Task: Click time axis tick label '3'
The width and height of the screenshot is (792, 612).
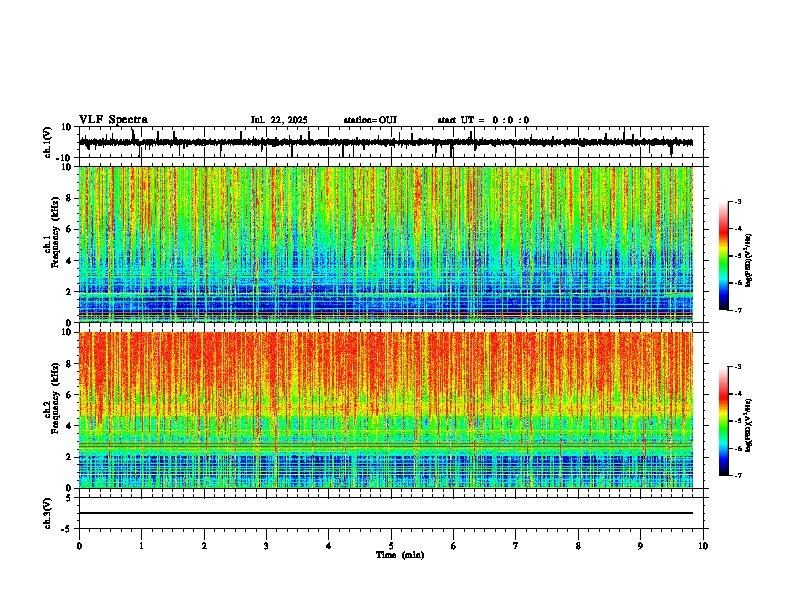Action: tap(266, 546)
